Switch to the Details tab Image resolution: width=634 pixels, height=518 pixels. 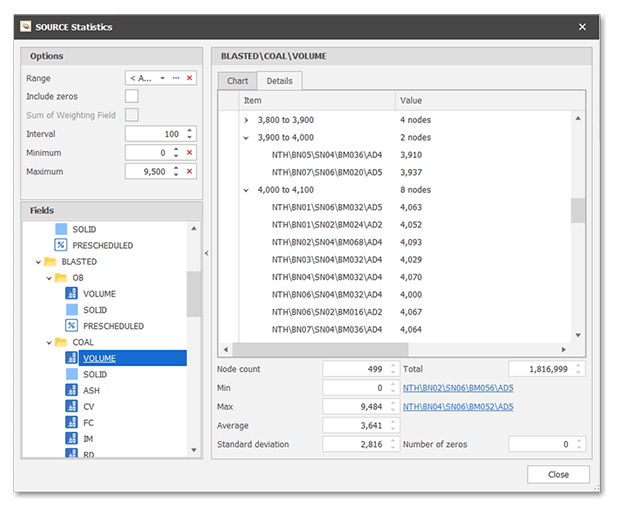point(279,81)
